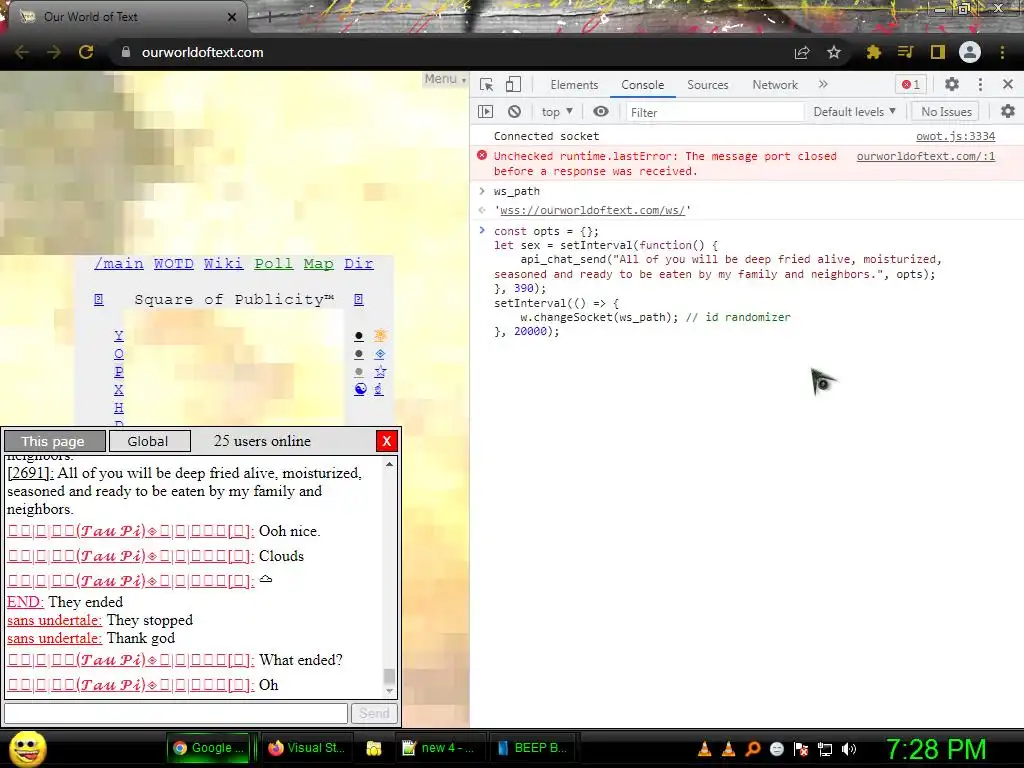Image resolution: width=1024 pixels, height=768 pixels.
Task: Open the ourworldoftext.com/:1 error source link
Action: [x=925, y=156]
